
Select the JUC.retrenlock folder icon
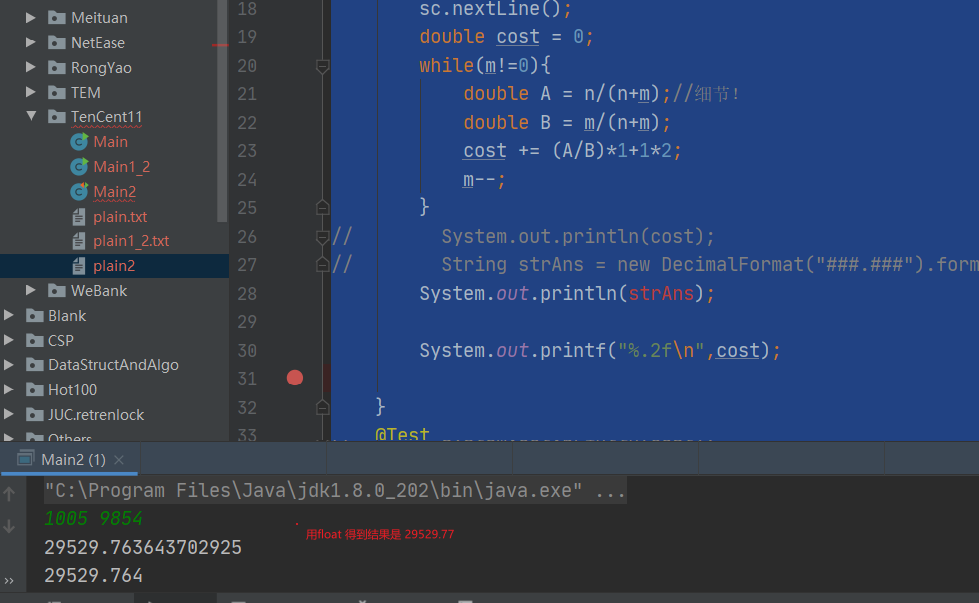tap(34, 414)
